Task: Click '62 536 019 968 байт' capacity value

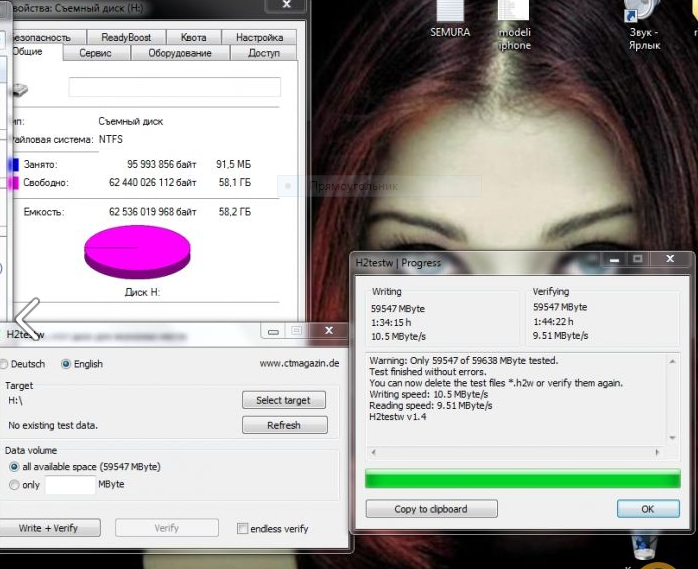Action: (x=153, y=211)
